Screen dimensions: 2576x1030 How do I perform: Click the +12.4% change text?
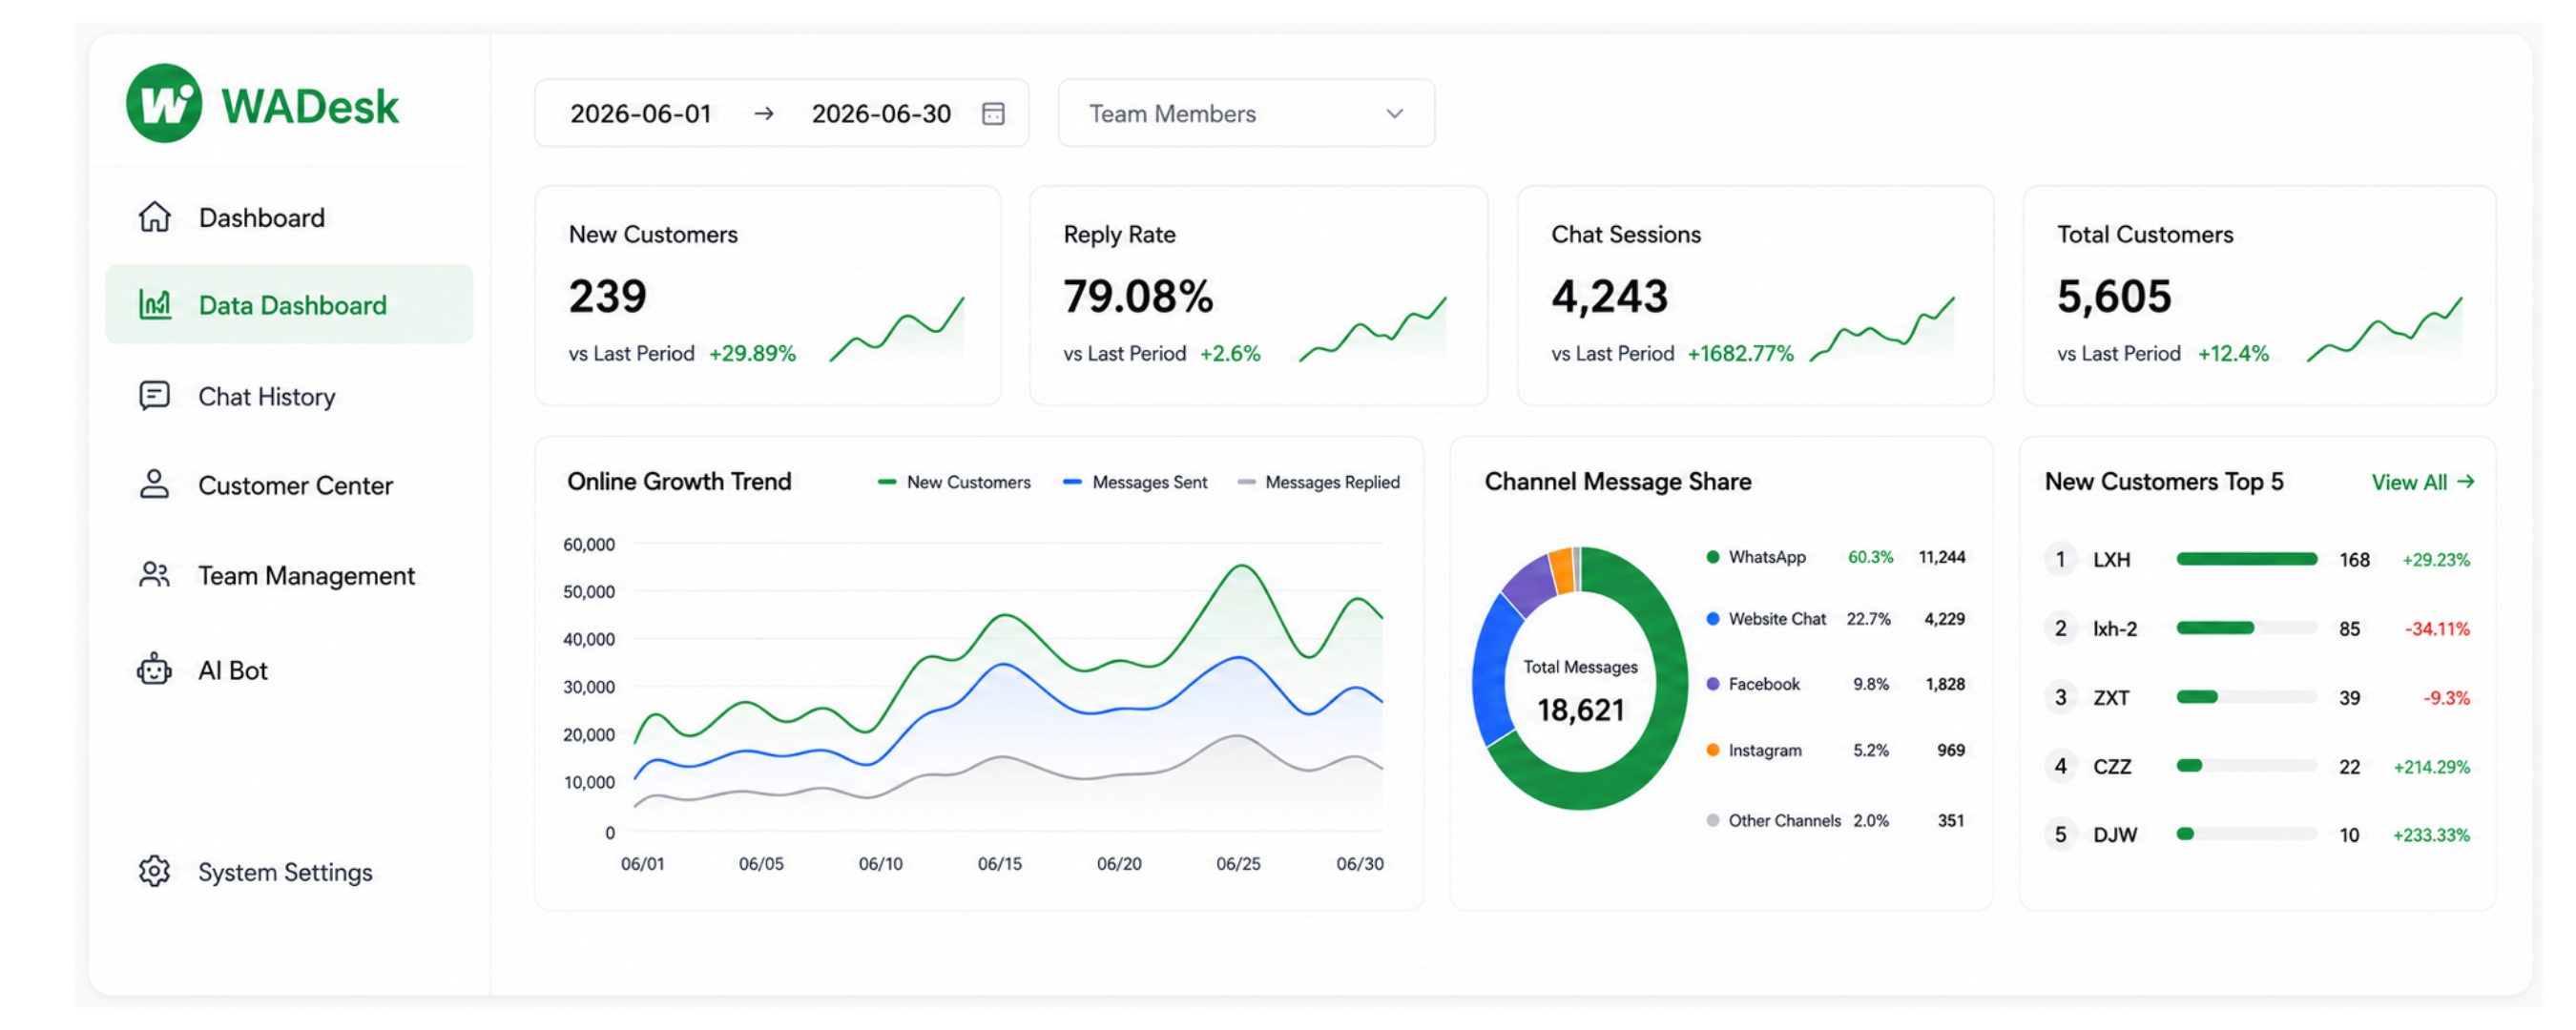click(x=2233, y=354)
